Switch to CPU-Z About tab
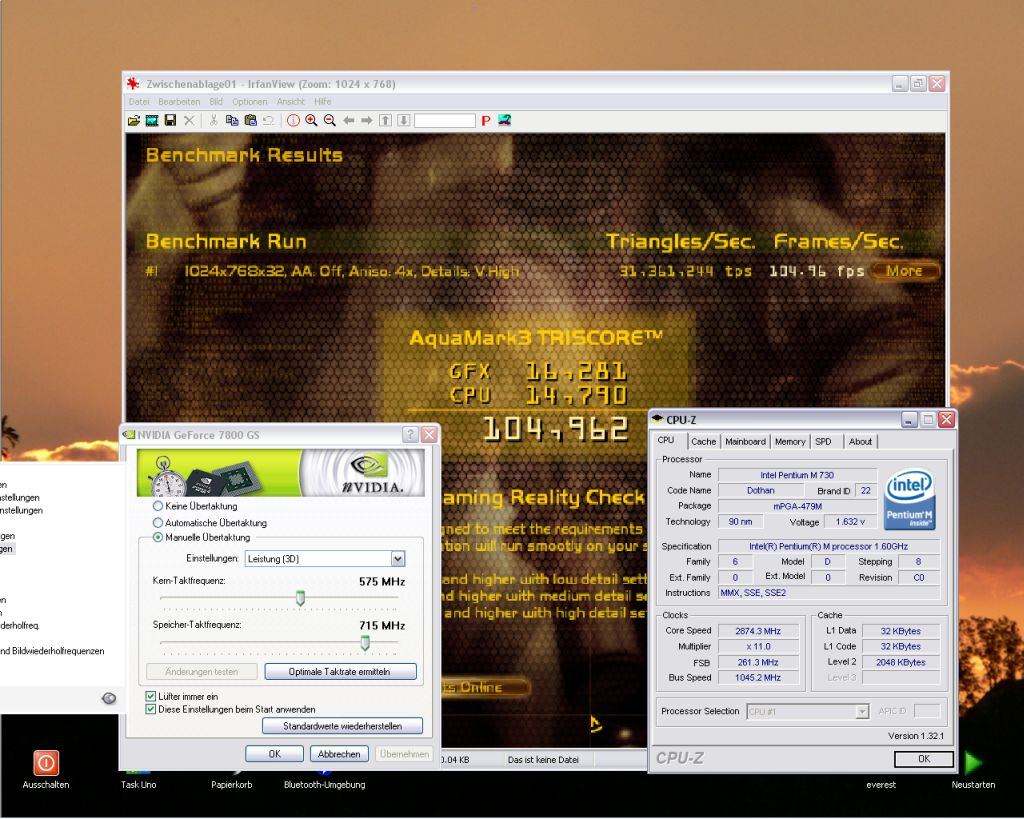Screen dimensions: 1024x819 pos(860,442)
